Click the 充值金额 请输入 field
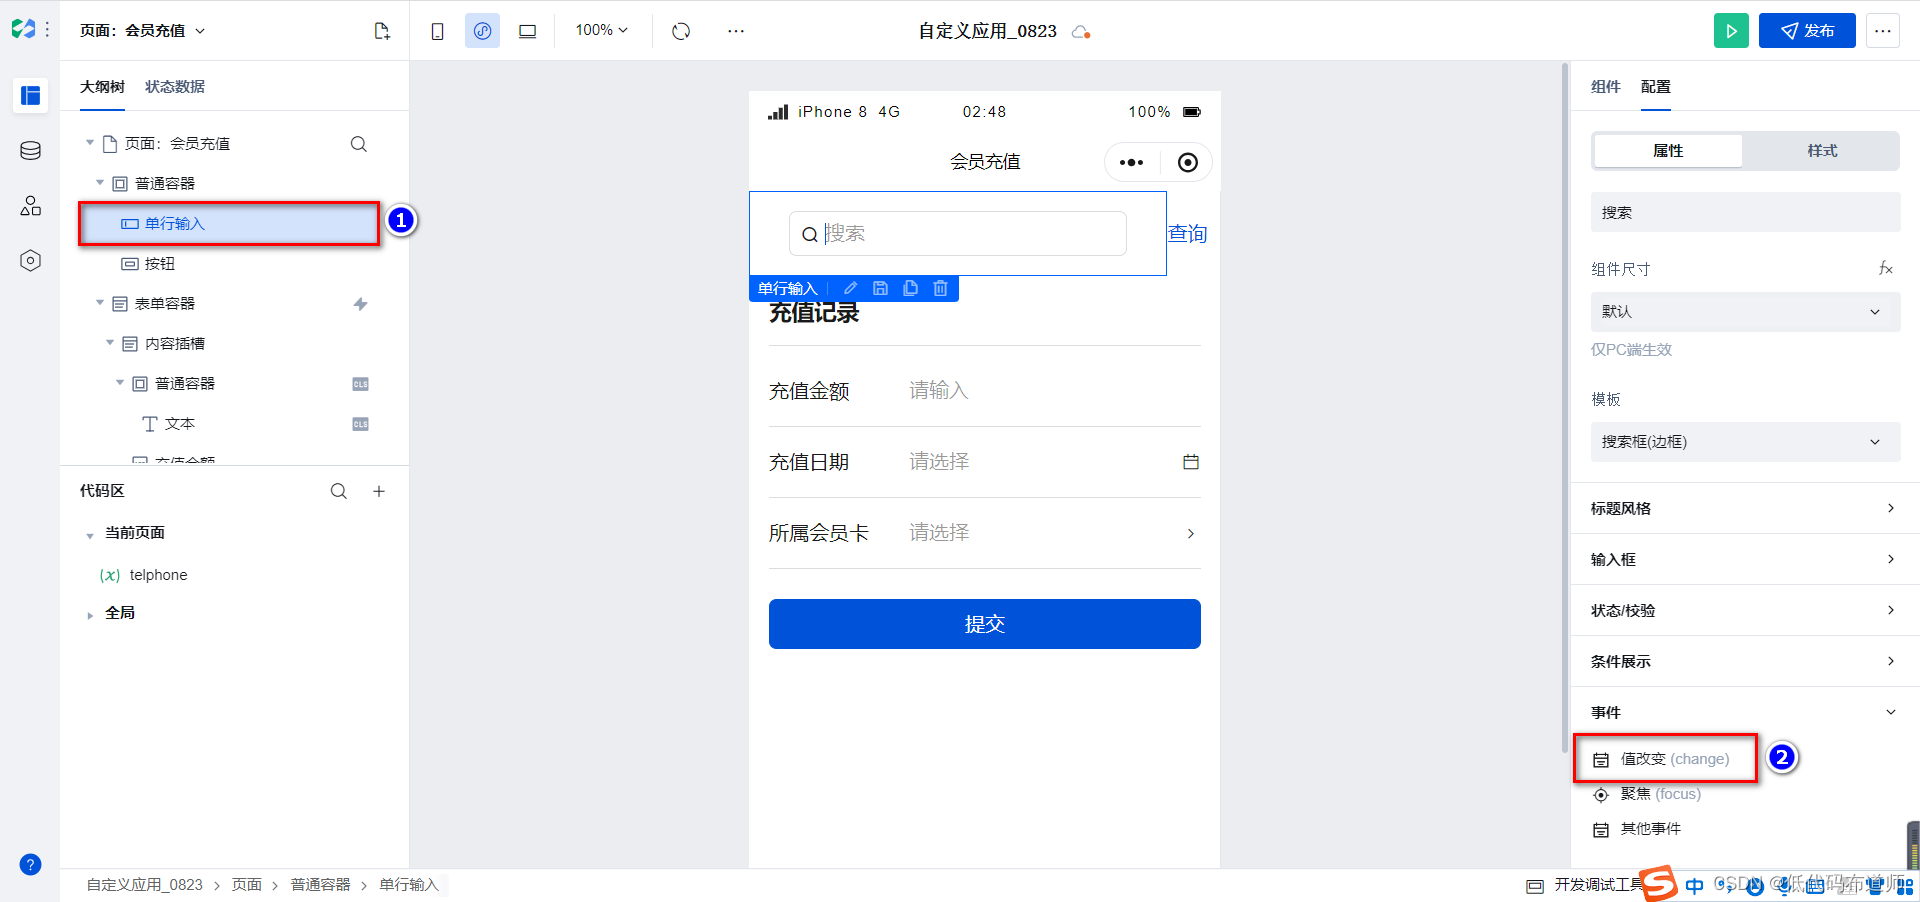The height and width of the screenshot is (902, 1920). point(1054,391)
